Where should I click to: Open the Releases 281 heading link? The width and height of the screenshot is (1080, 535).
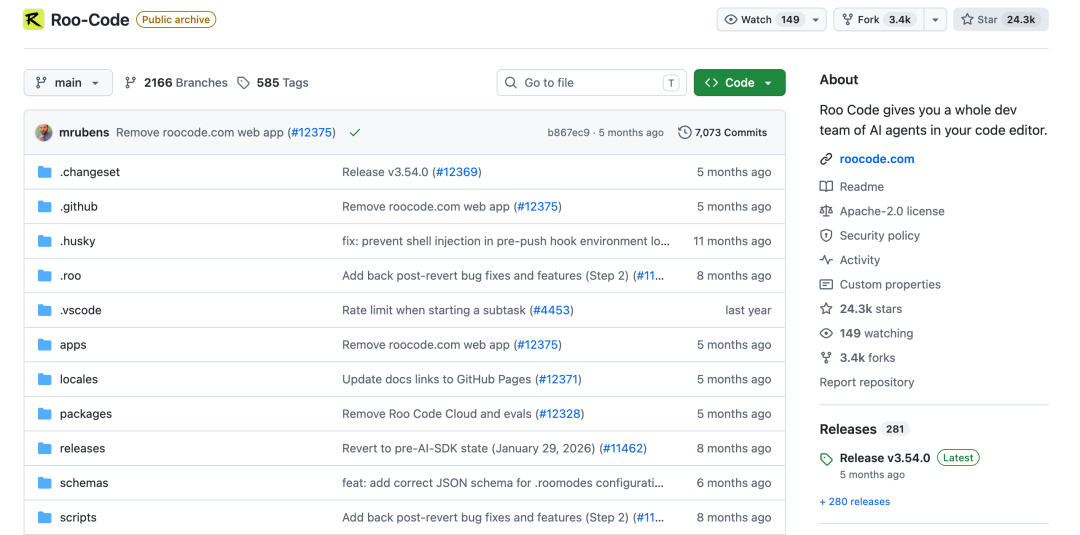click(864, 429)
